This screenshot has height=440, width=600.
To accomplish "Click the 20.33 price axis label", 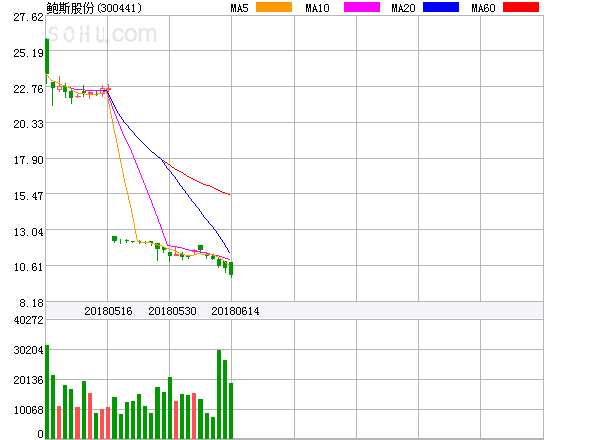I will (29, 124).
